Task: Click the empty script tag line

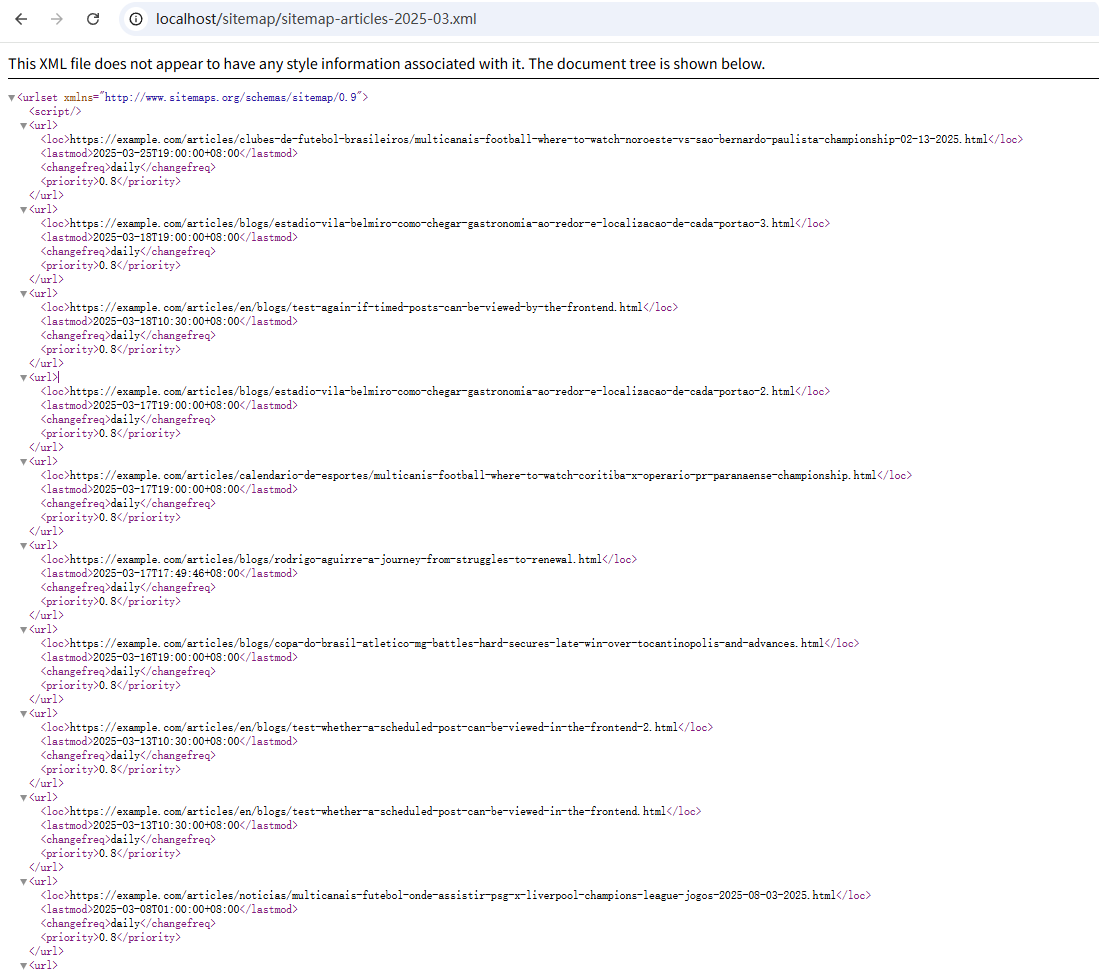Action: pyautogui.click(x=55, y=111)
